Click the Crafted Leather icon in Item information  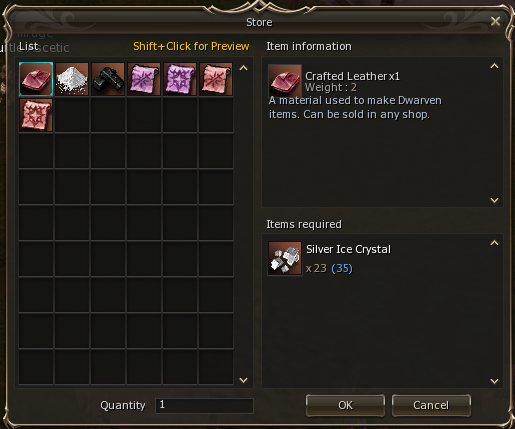click(285, 81)
